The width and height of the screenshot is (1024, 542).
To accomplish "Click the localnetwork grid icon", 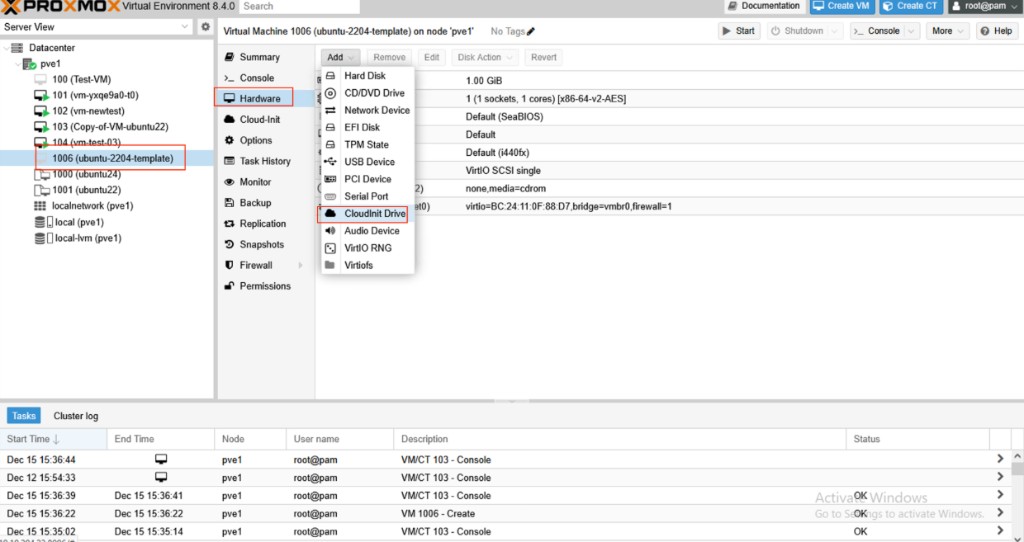I will (40, 206).
